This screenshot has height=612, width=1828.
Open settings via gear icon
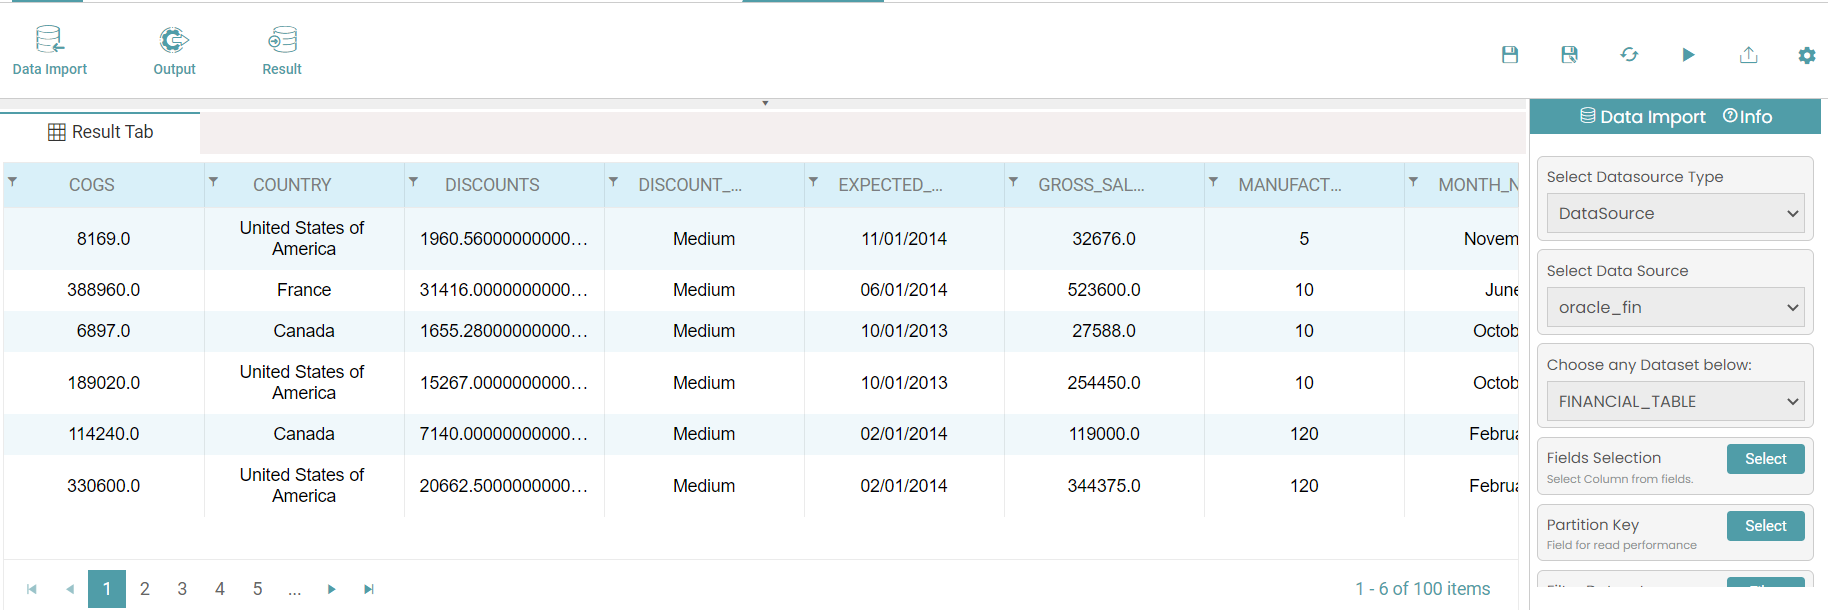coord(1806,56)
